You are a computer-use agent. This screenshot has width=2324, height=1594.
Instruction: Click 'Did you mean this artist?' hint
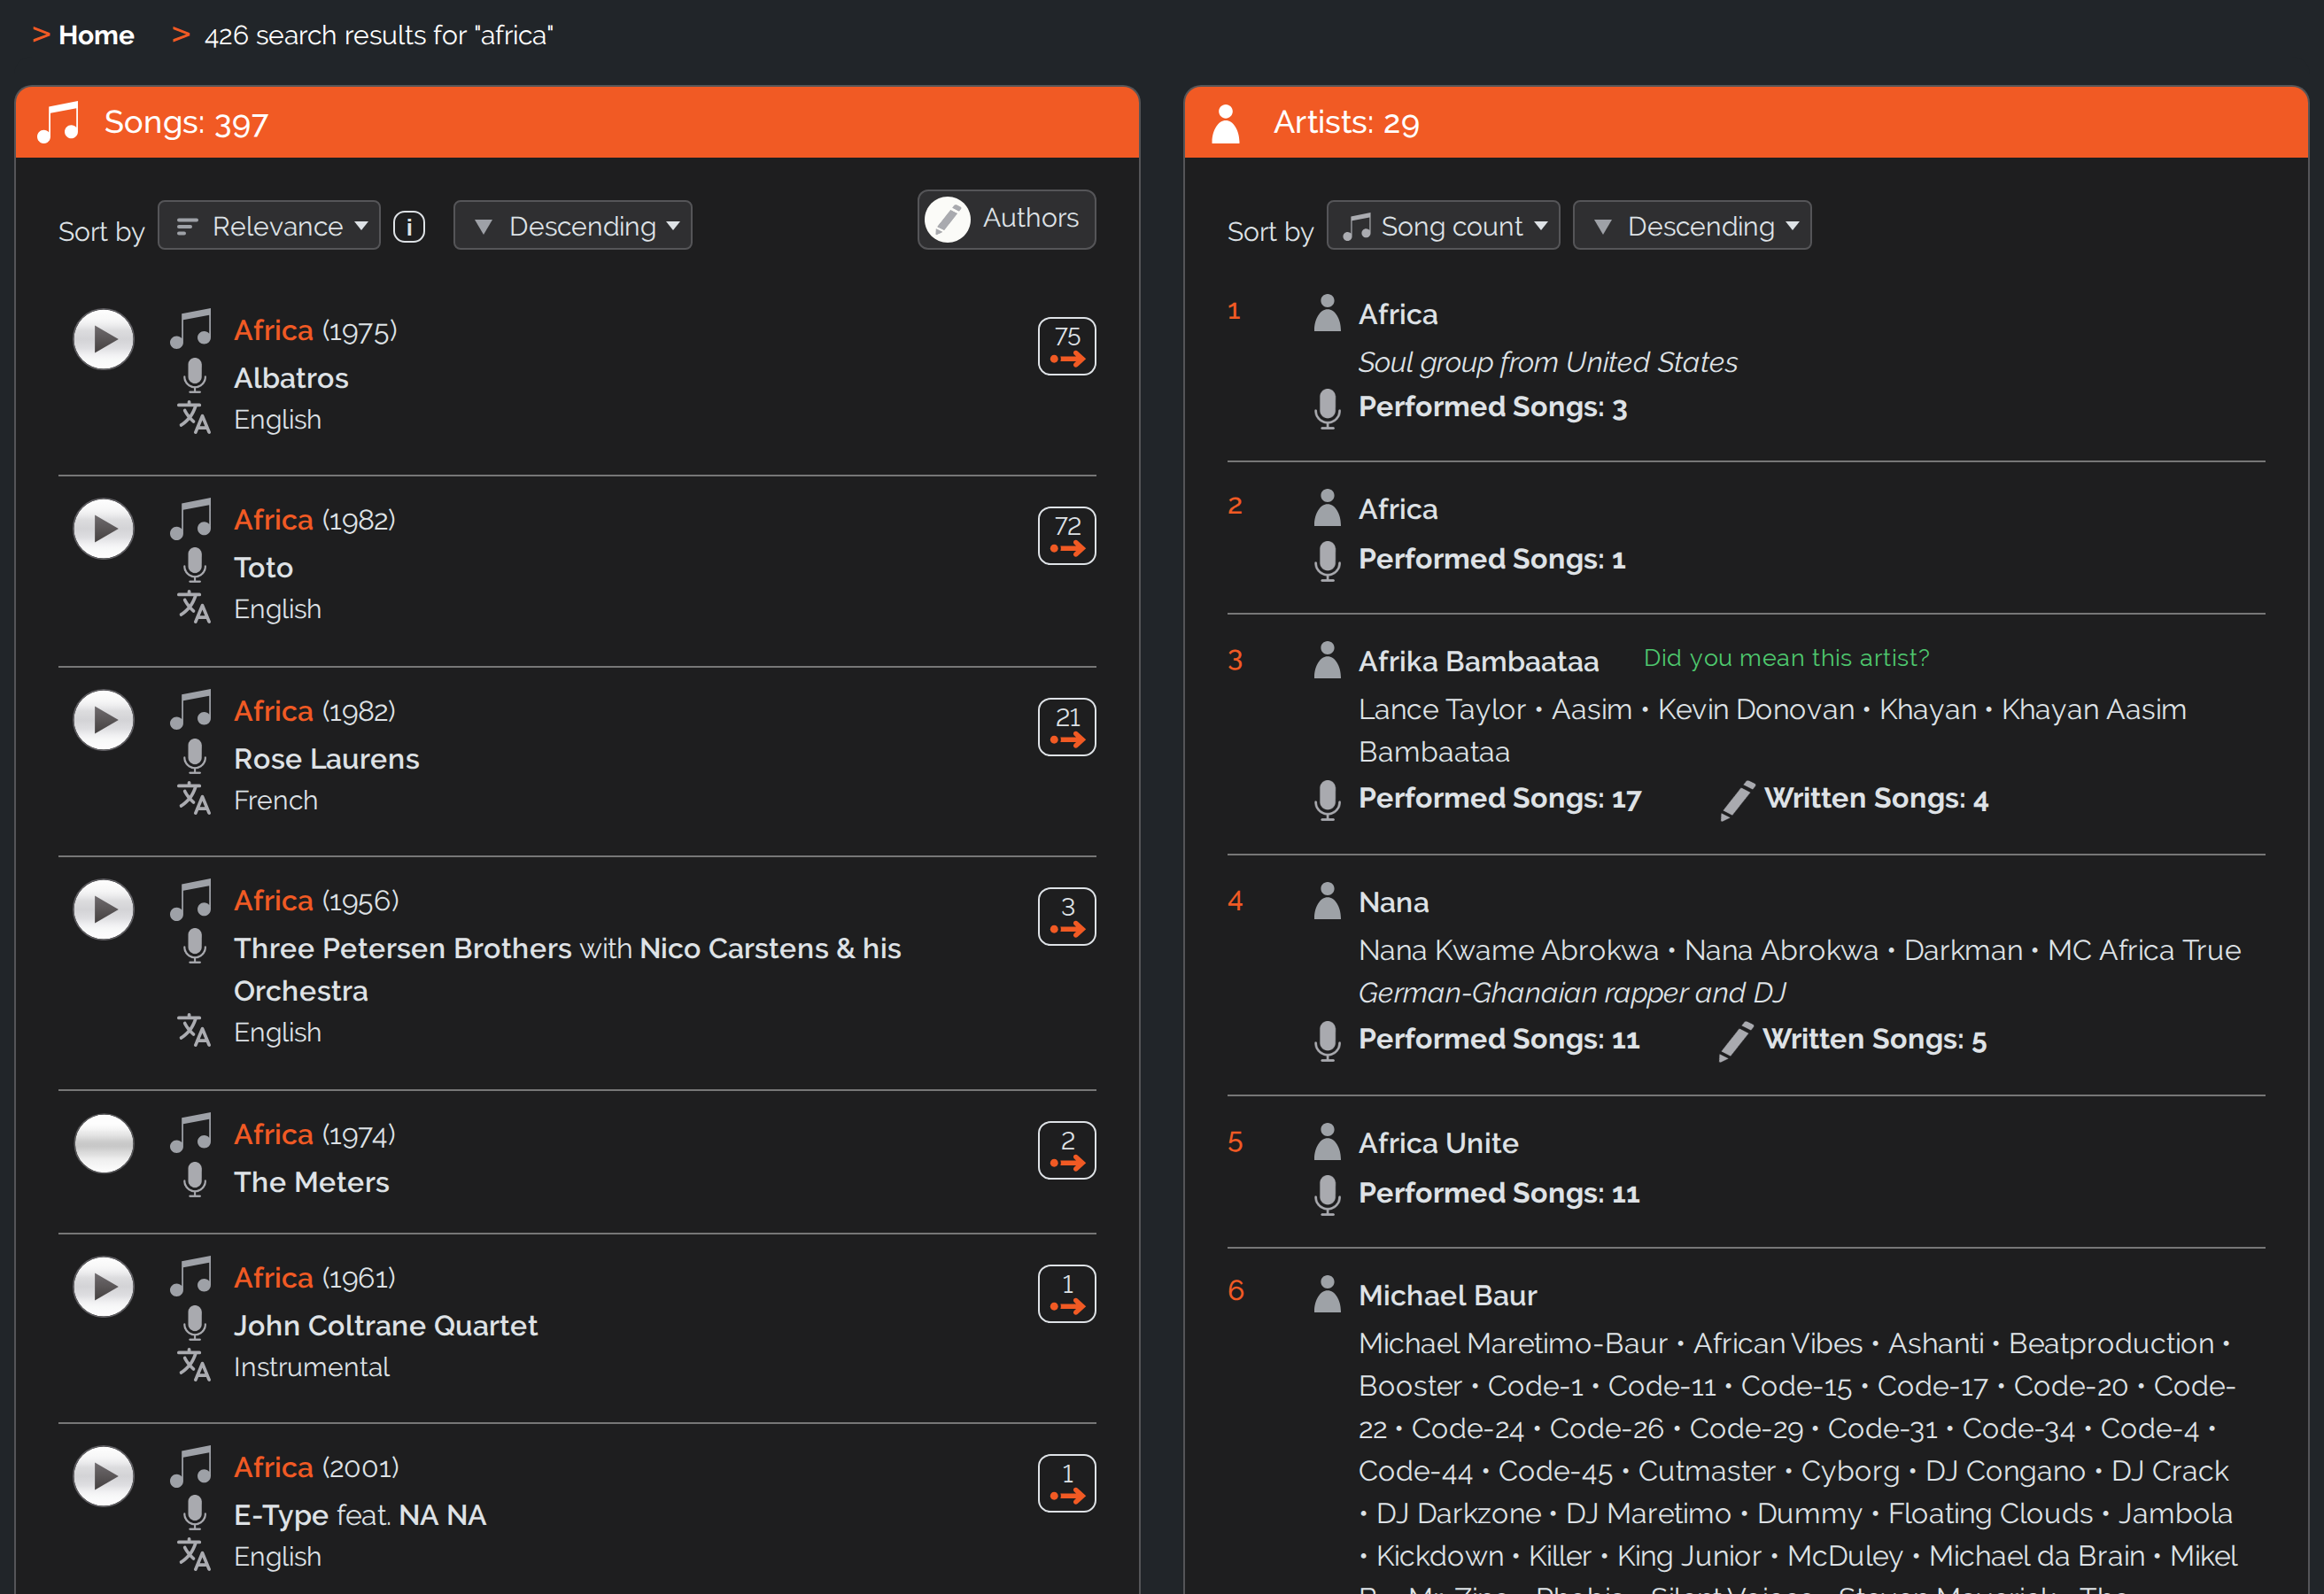click(x=1786, y=658)
